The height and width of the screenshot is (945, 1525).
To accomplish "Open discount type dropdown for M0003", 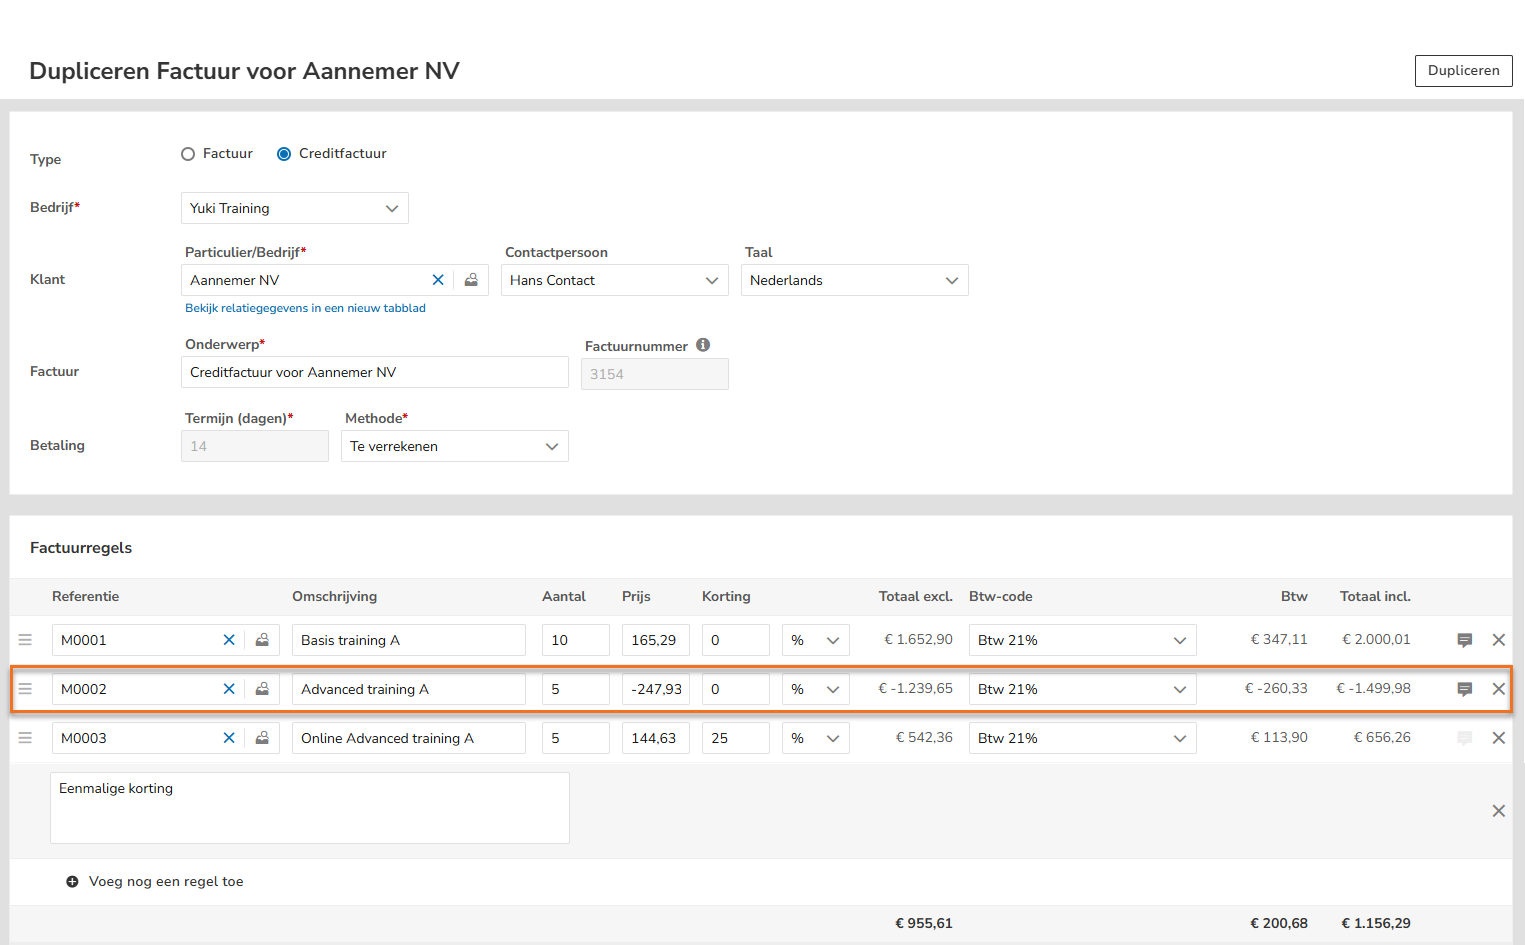I will pos(816,738).
